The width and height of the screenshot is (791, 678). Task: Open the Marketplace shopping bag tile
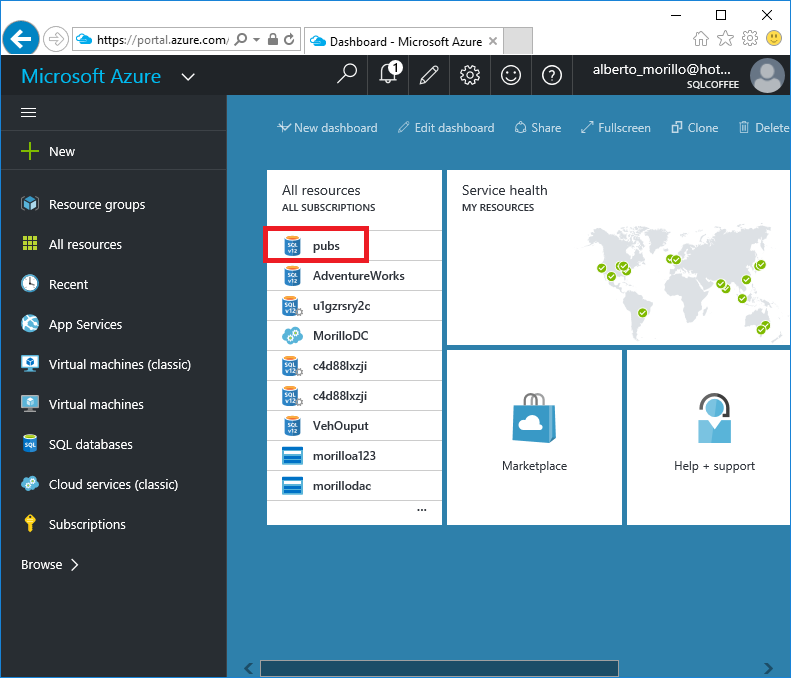pos(534,418)
